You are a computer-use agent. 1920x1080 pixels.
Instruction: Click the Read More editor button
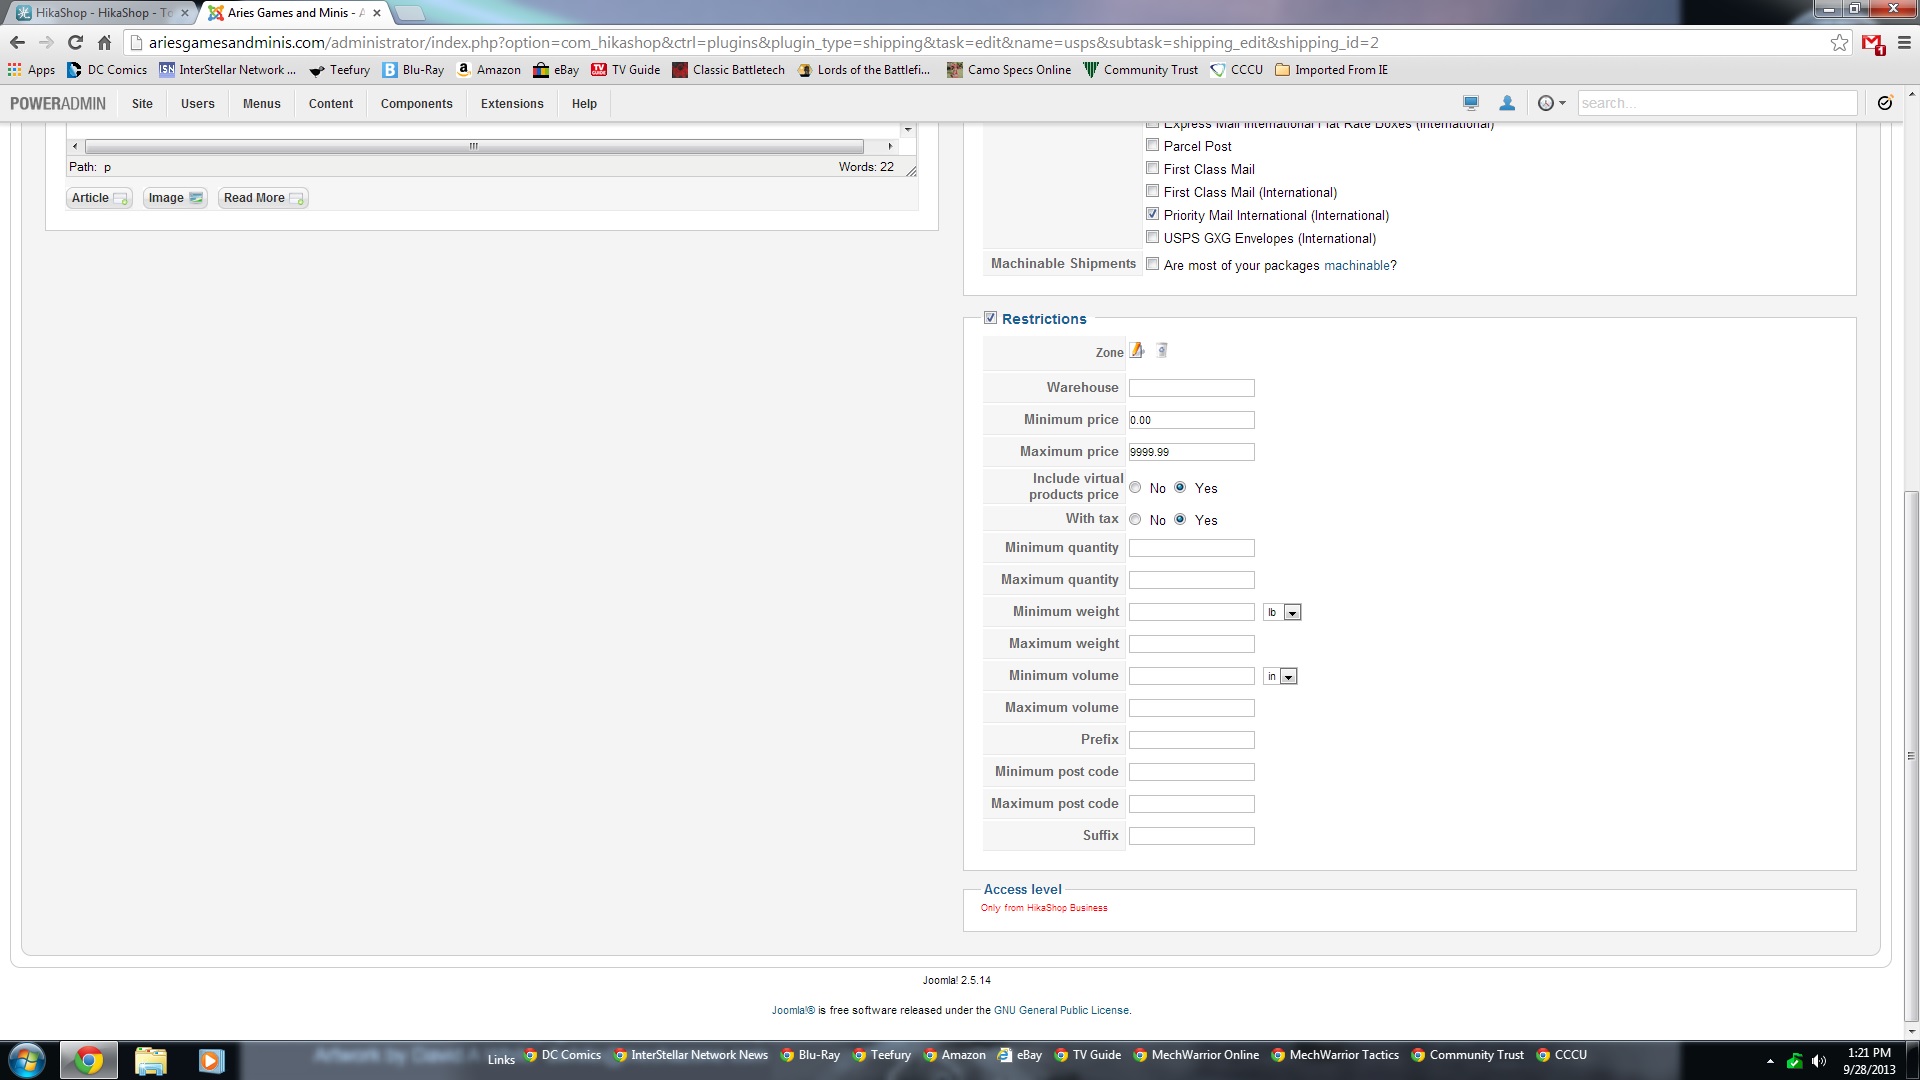[263, 198]
